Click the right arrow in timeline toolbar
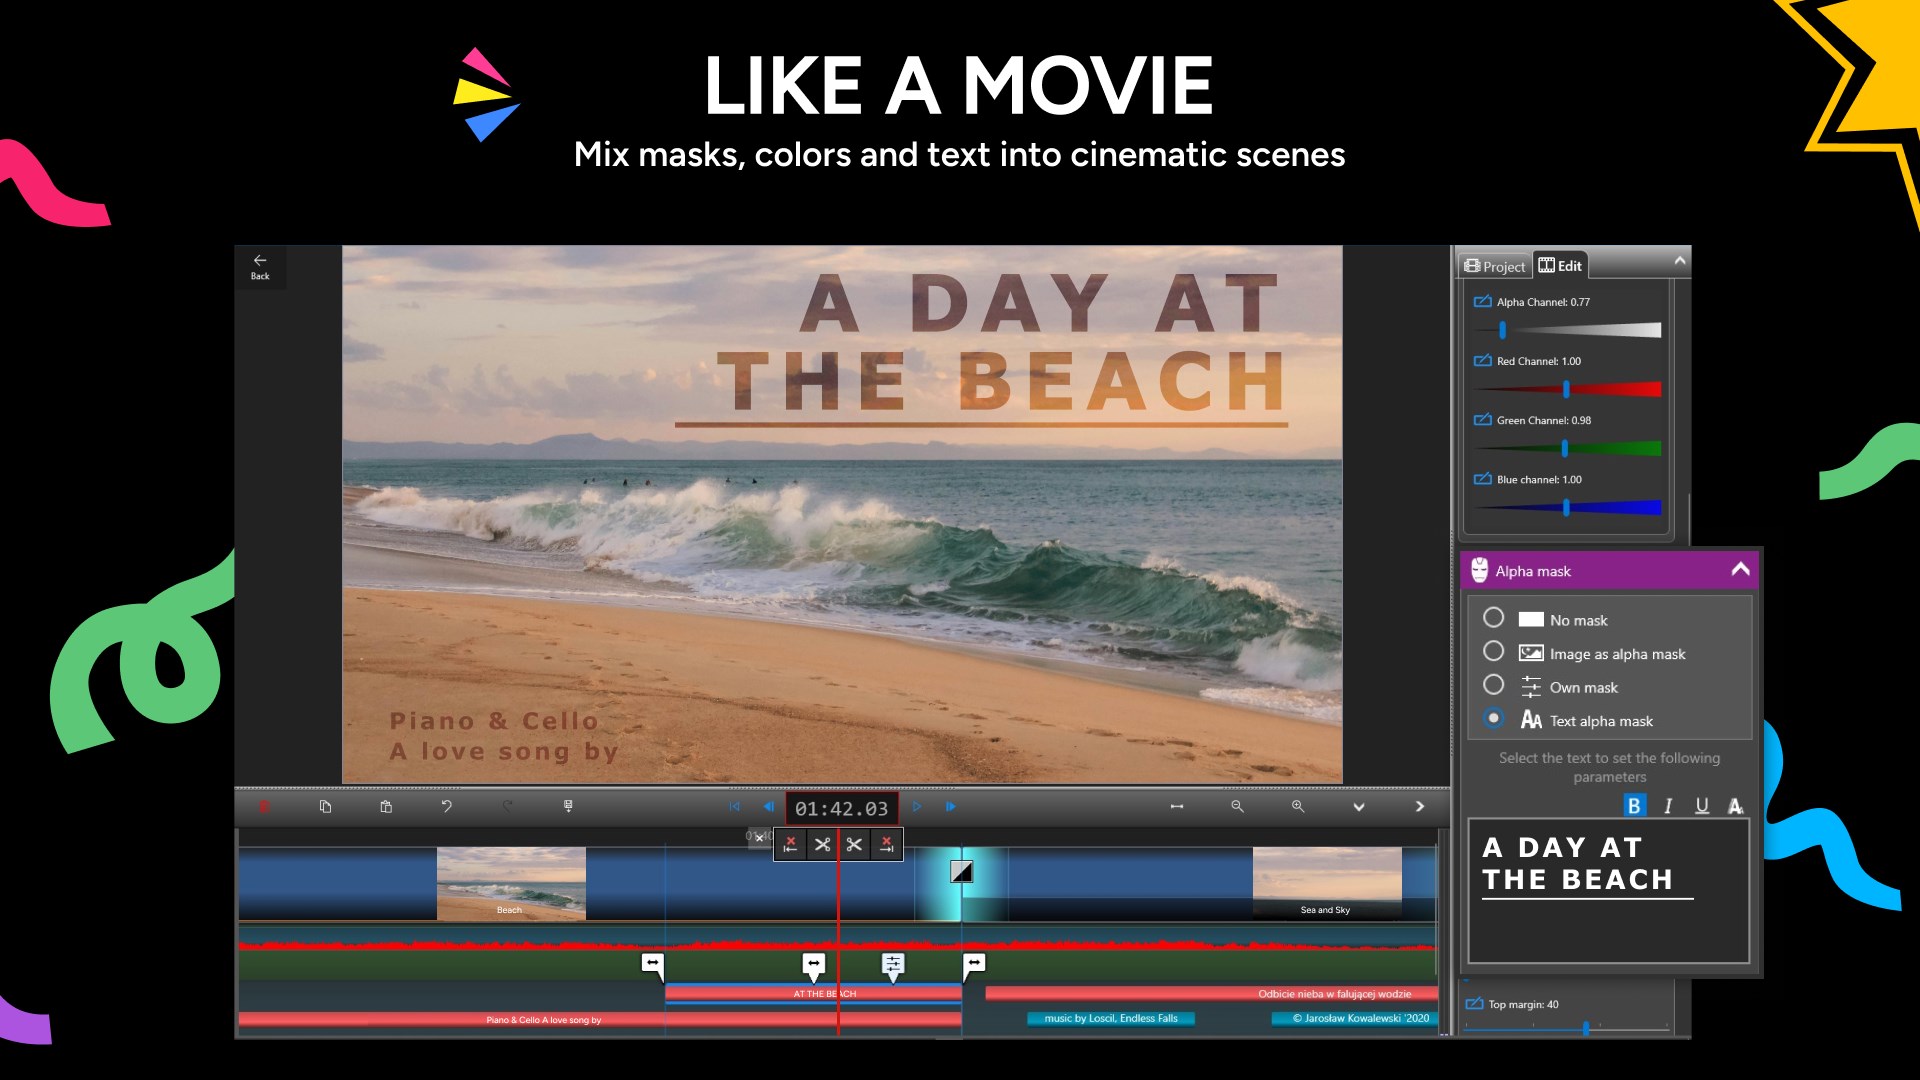 (1419, 807)
